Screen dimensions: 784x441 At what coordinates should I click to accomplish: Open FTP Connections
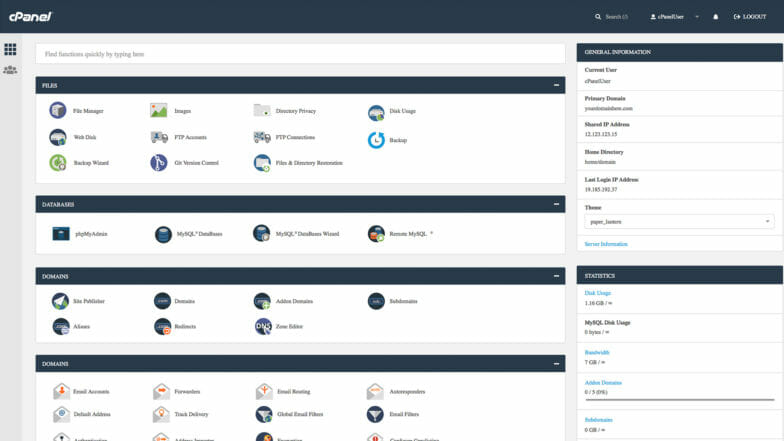tap(262, 137)
